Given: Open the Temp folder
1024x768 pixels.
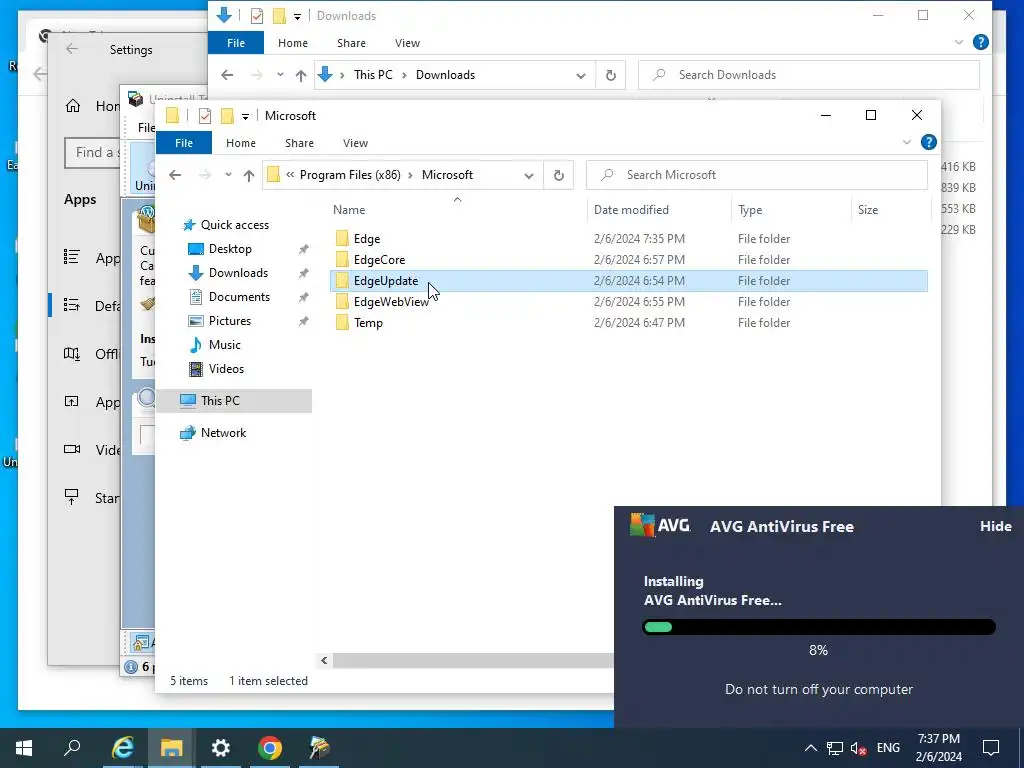Looking at the screenshot, I should (x=368, y=323).
